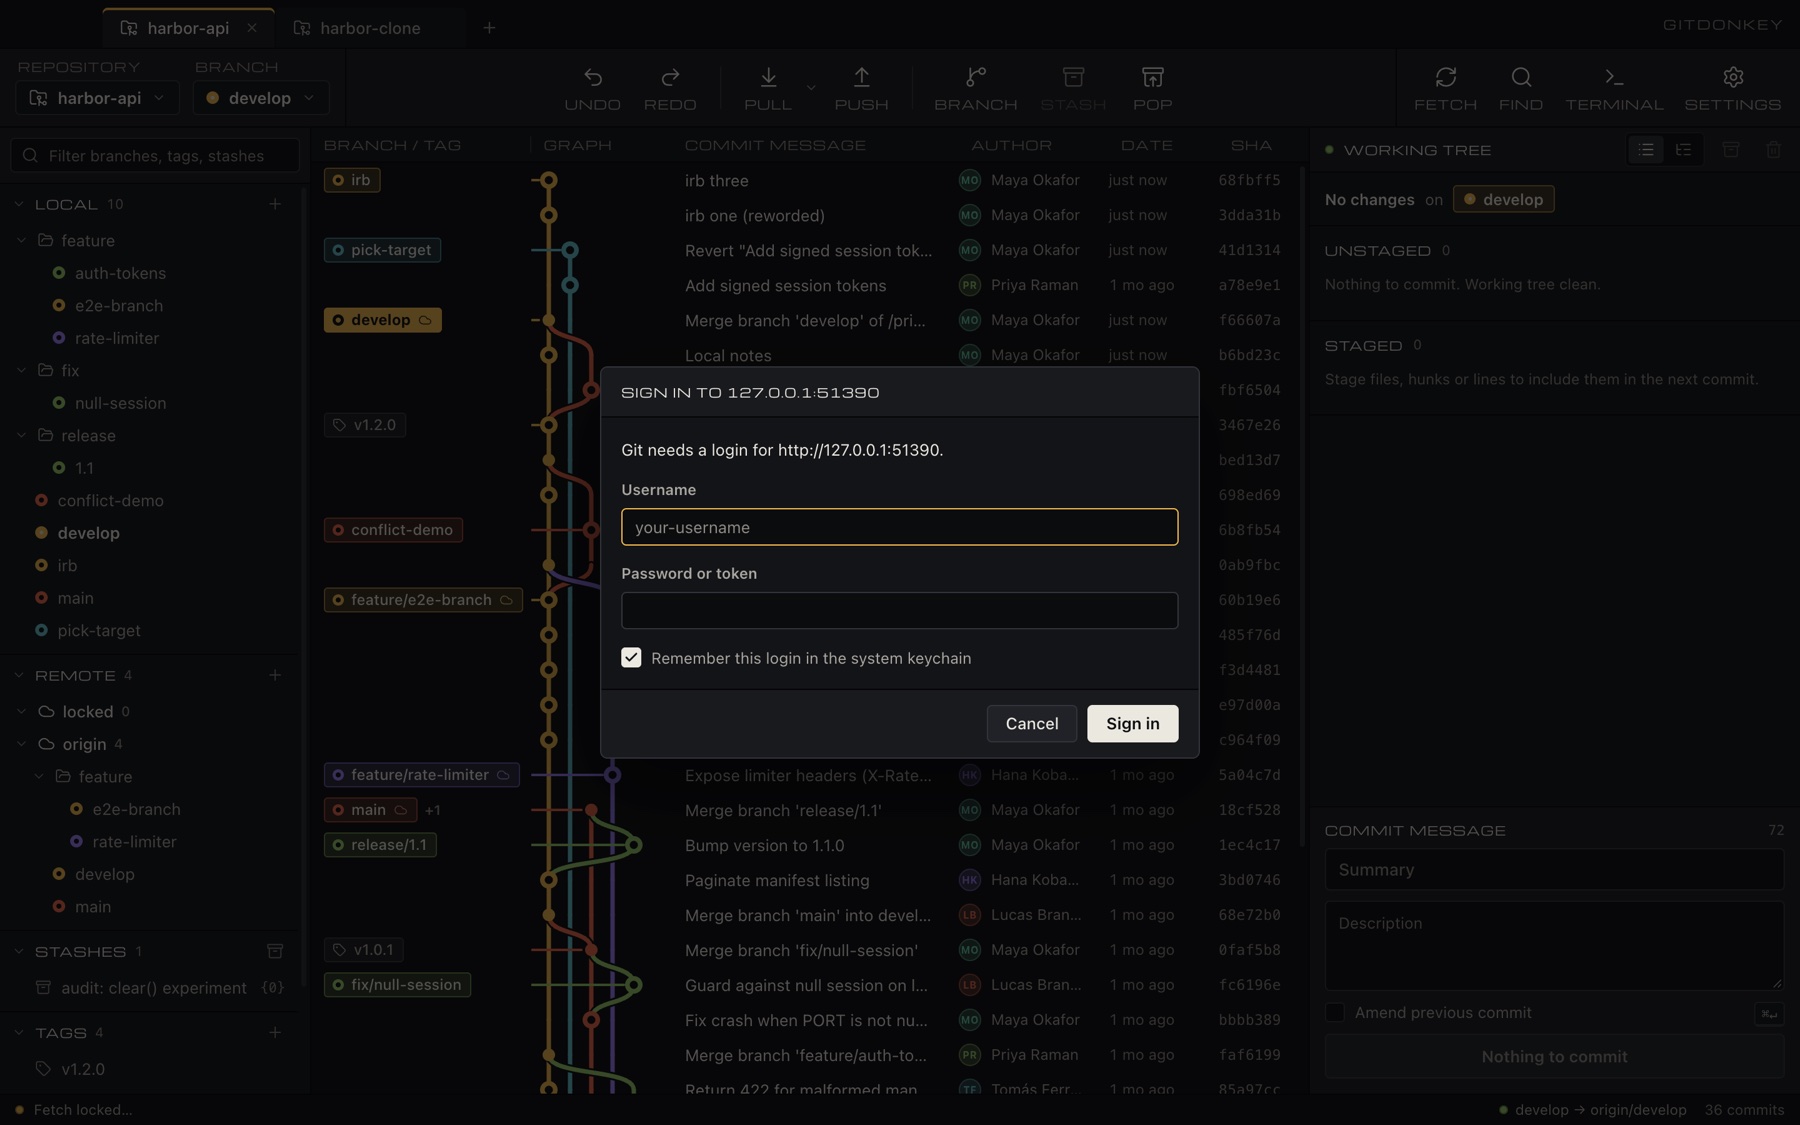The height and width of the screenshot is (1125, 1800).
Task: Add a new remote with plus icon
Action: tap(275, 675)
